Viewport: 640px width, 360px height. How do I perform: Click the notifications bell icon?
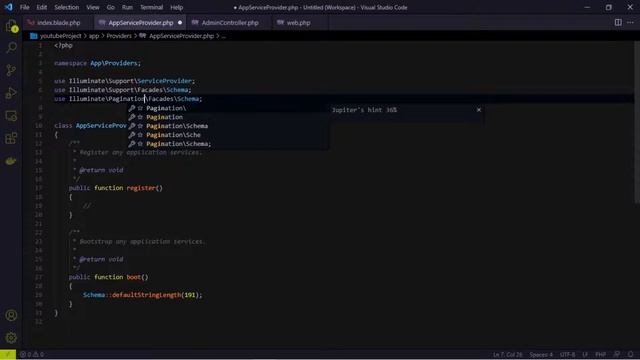point(631,354)
